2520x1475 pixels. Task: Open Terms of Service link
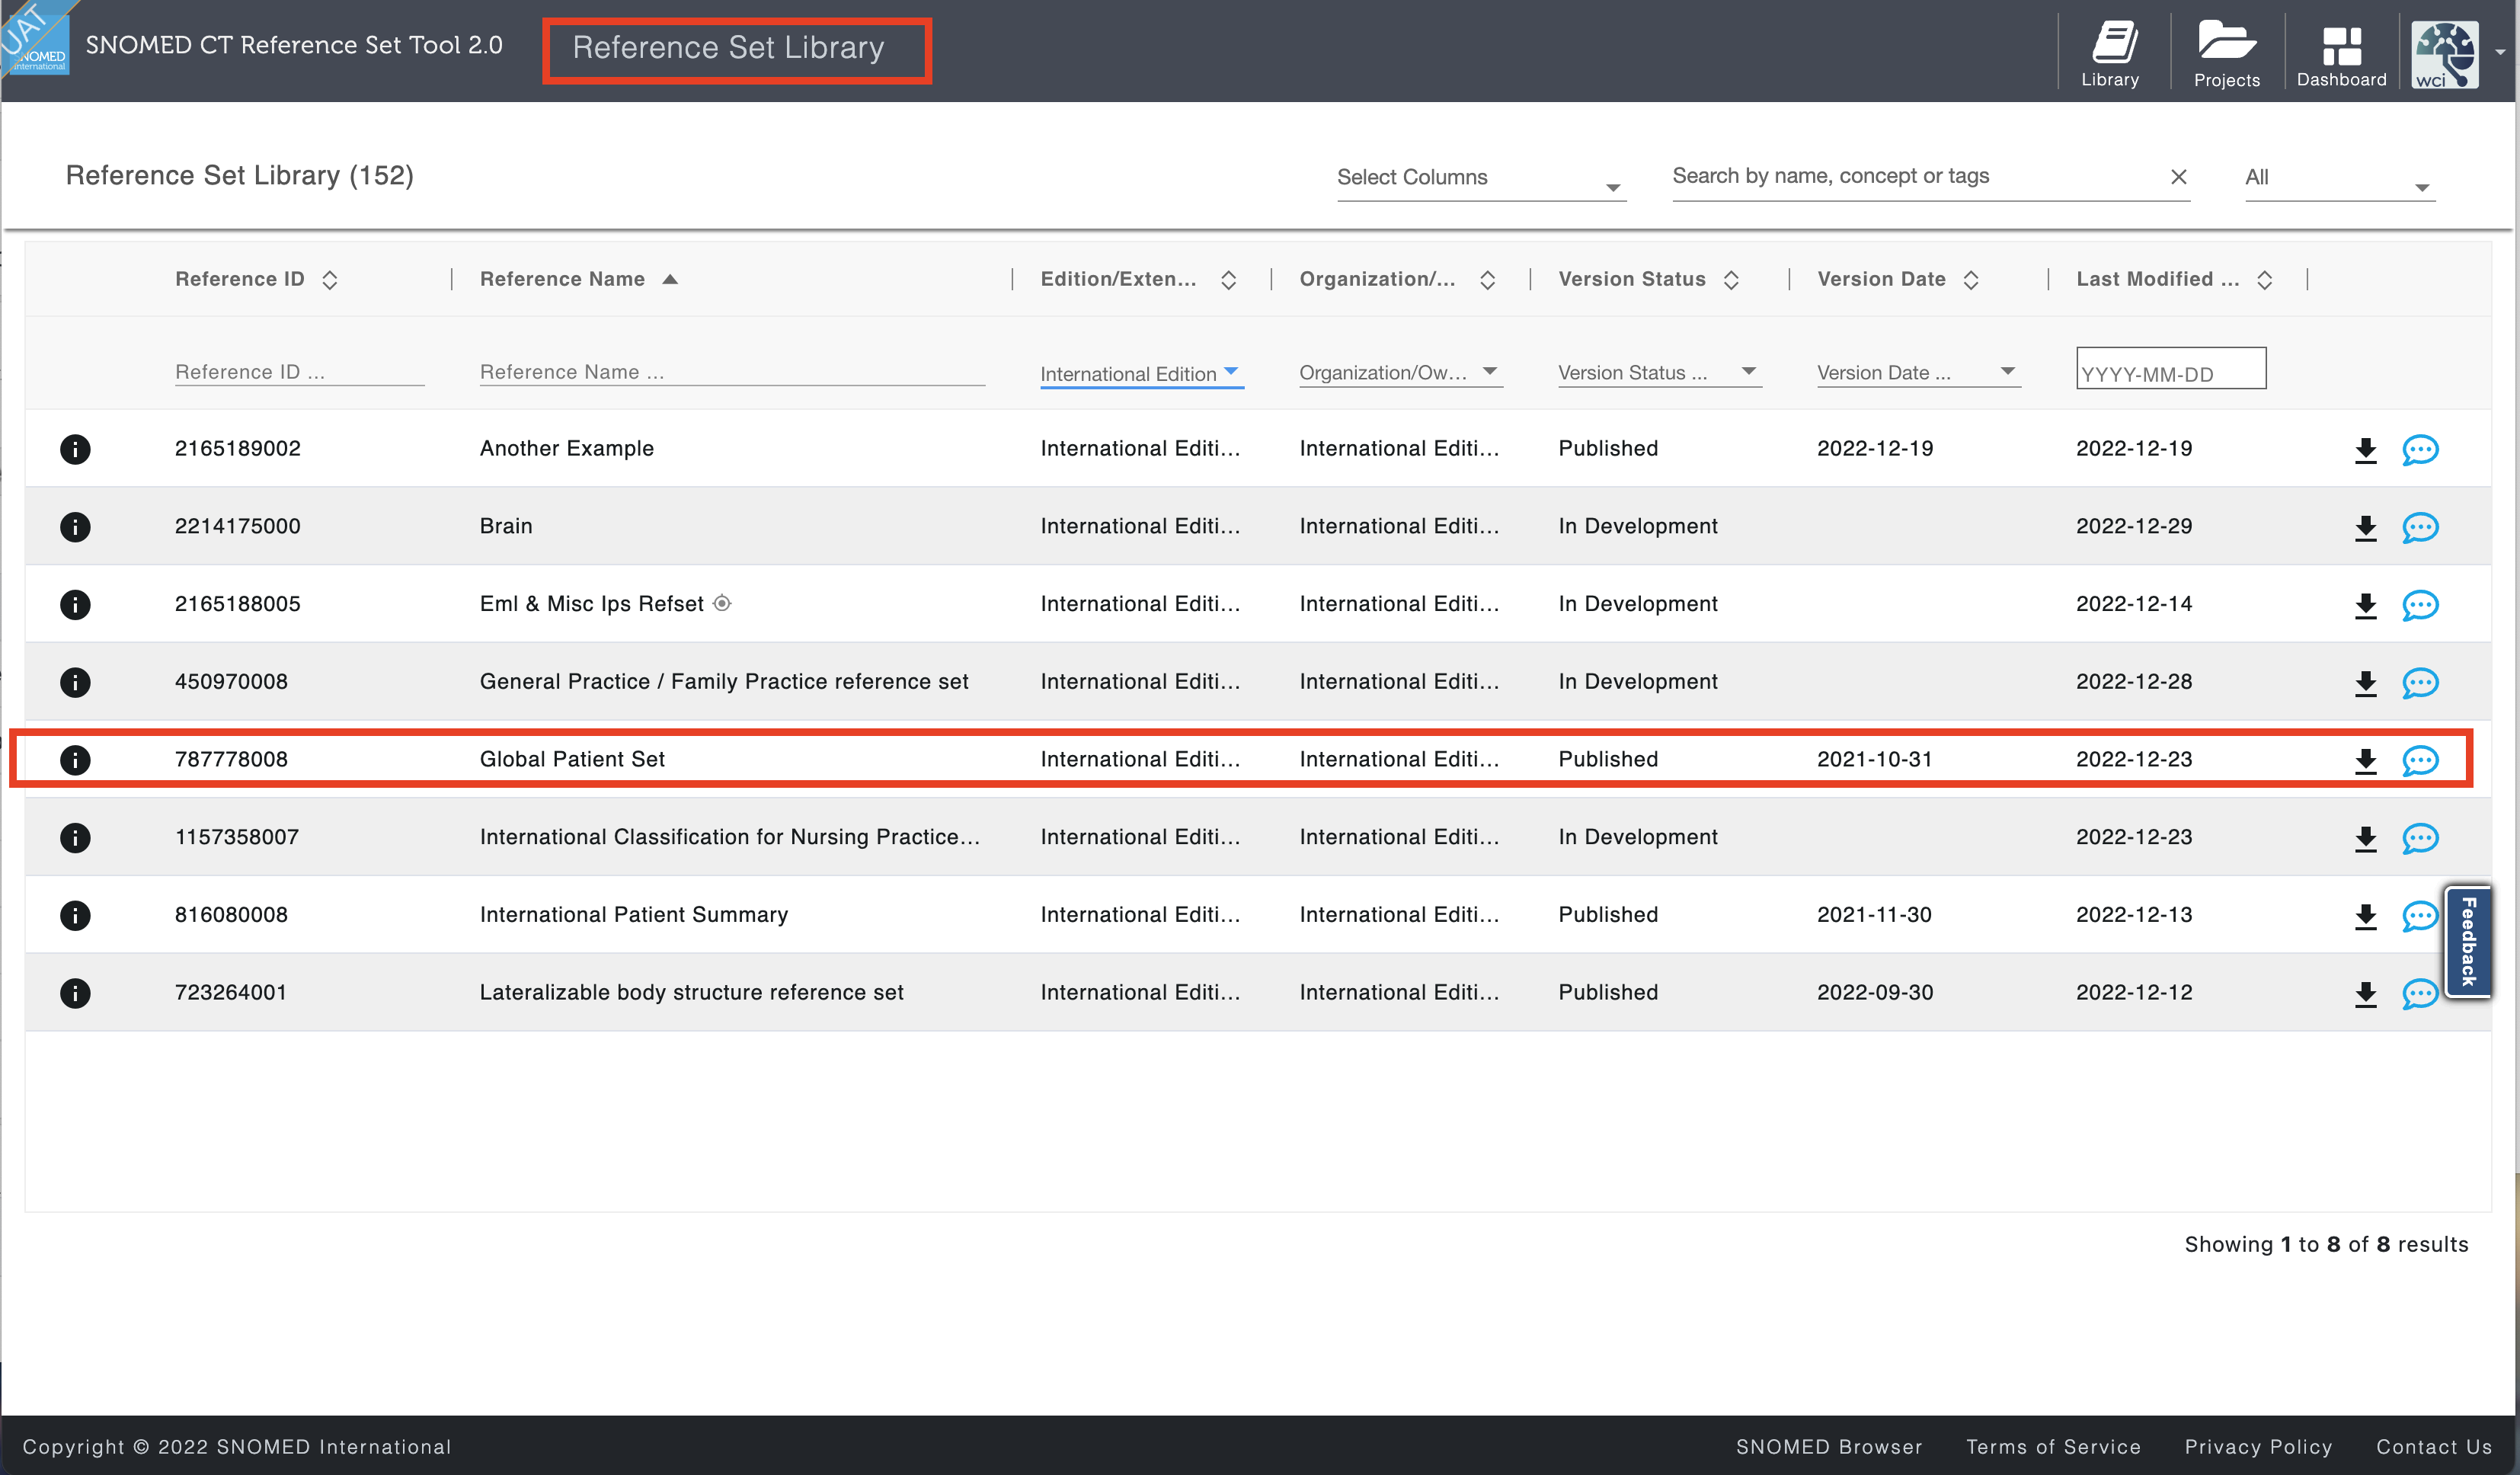coord(2053,1446)
